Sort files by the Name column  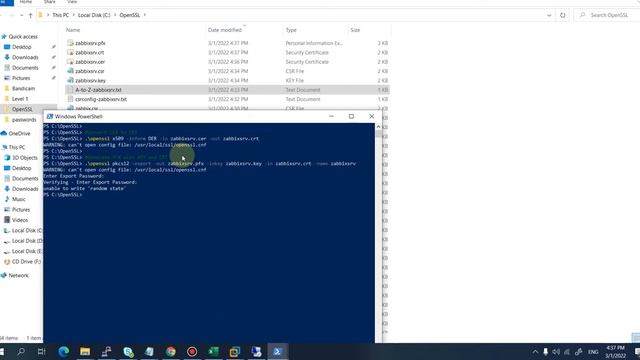coord(73,30)
